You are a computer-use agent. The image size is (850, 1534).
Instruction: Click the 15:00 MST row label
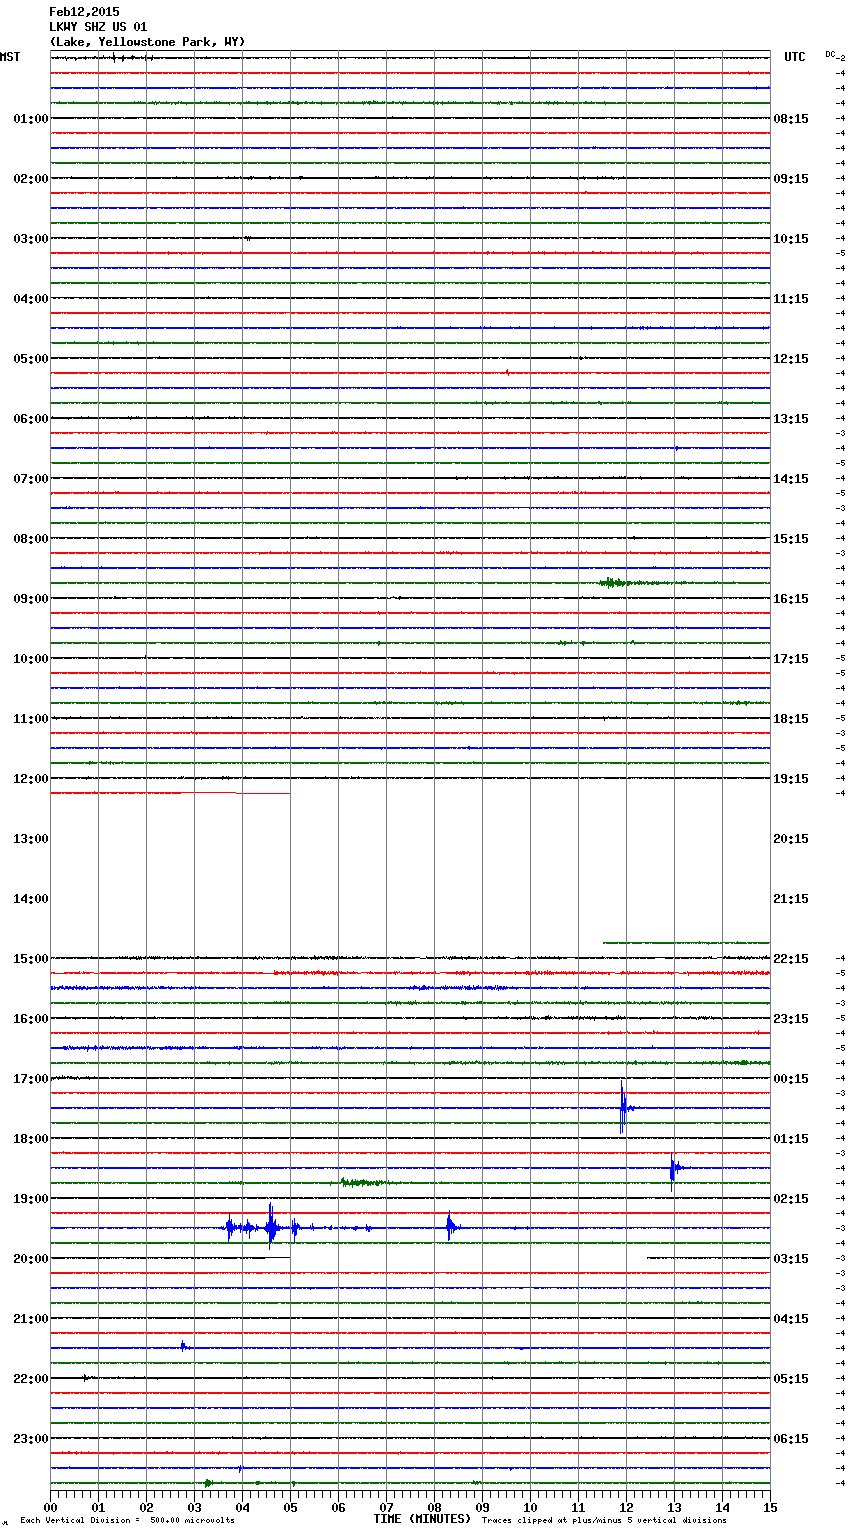[x=31, y=959]
